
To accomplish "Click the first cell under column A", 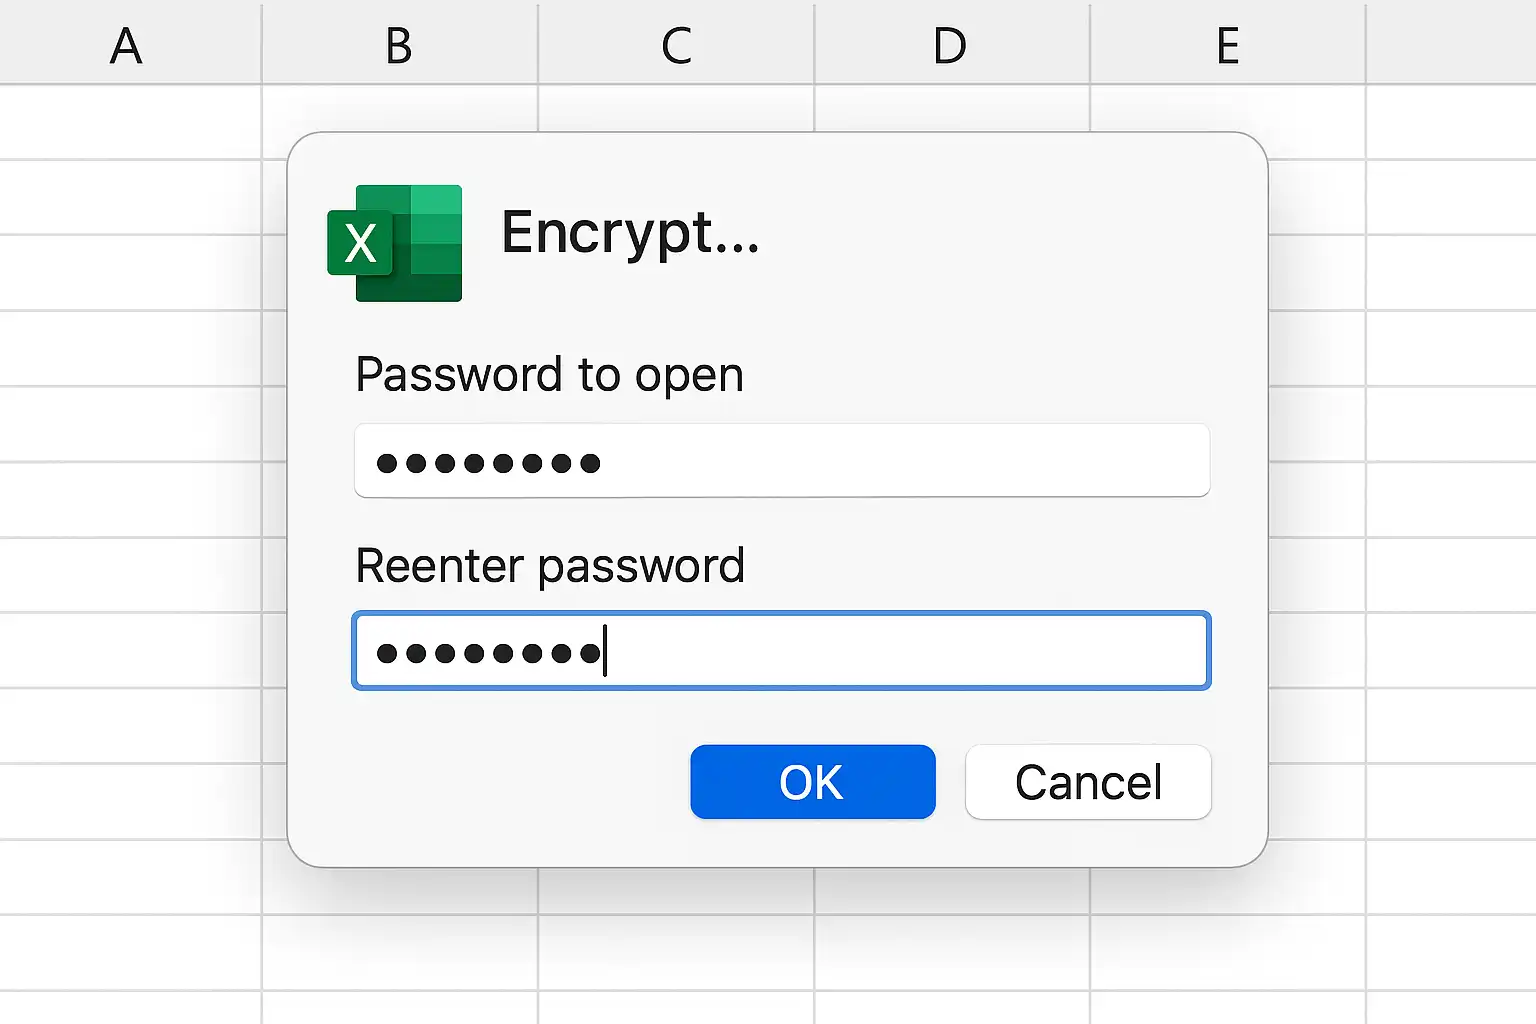I will (130, 122).
